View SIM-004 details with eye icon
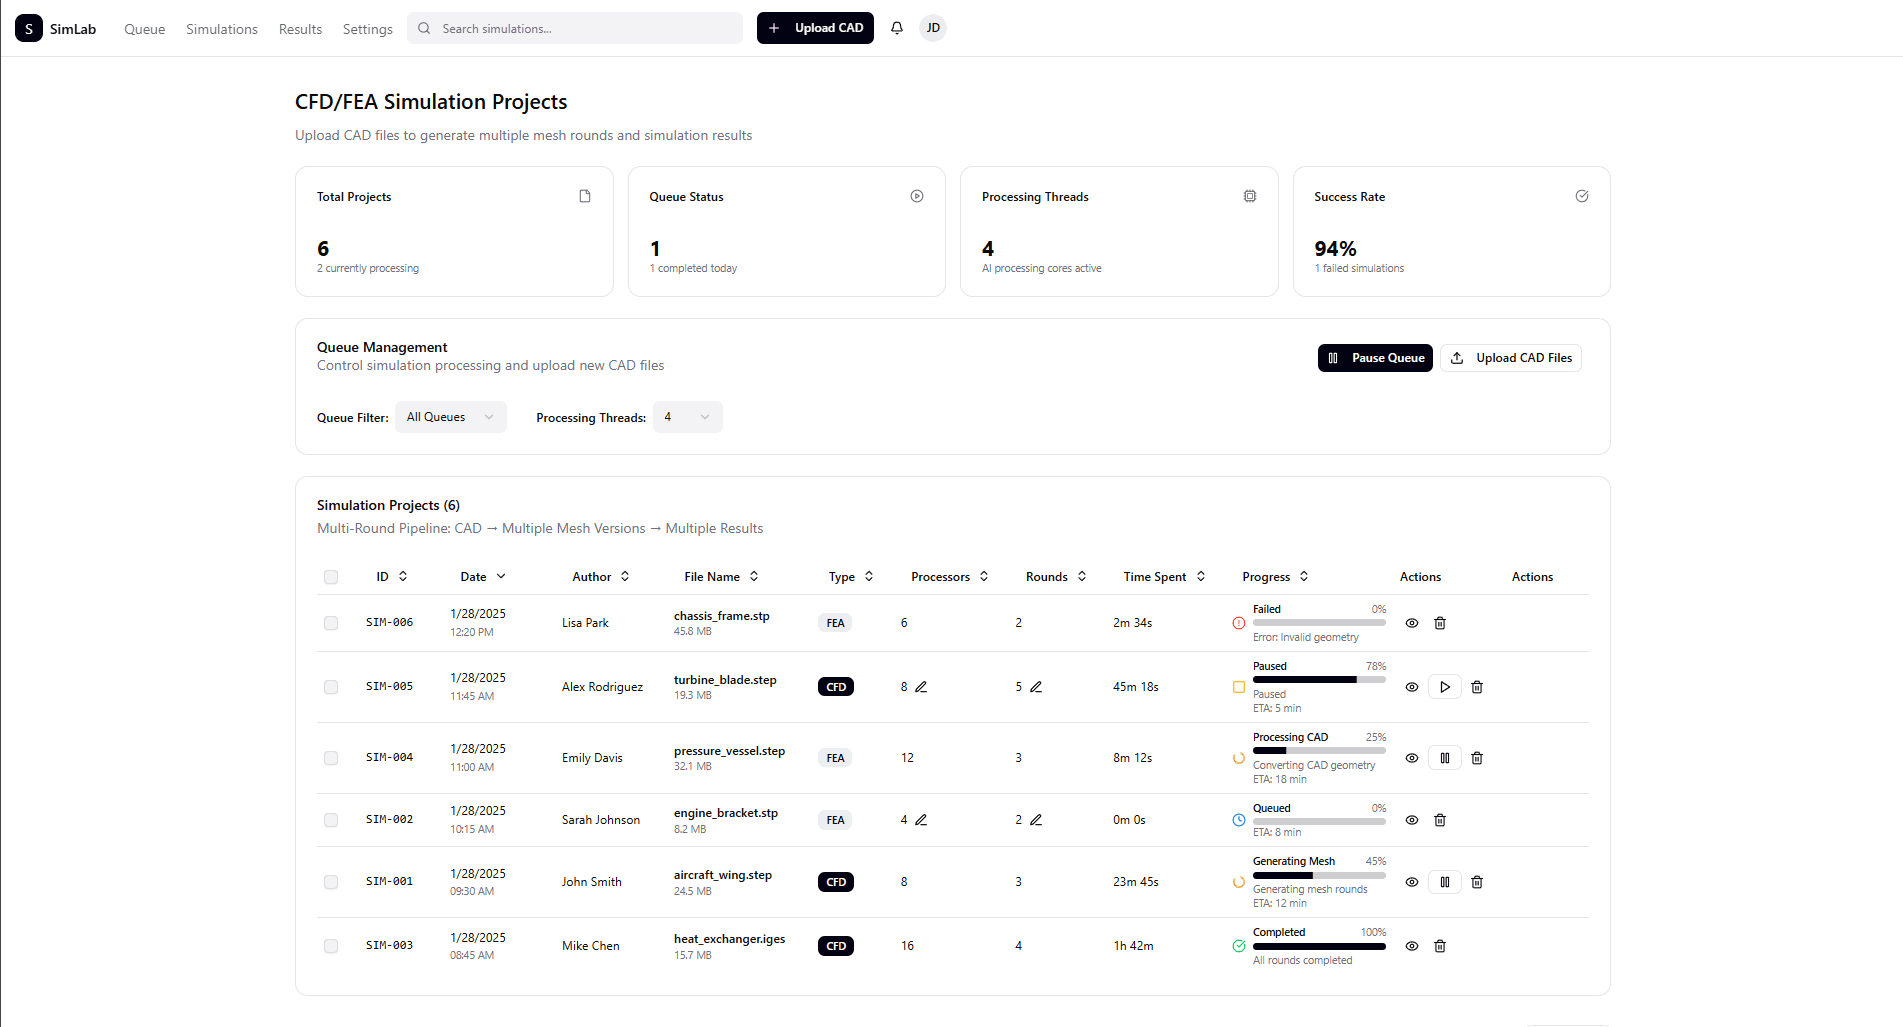1903x1027 pixels. (1412, 758)
